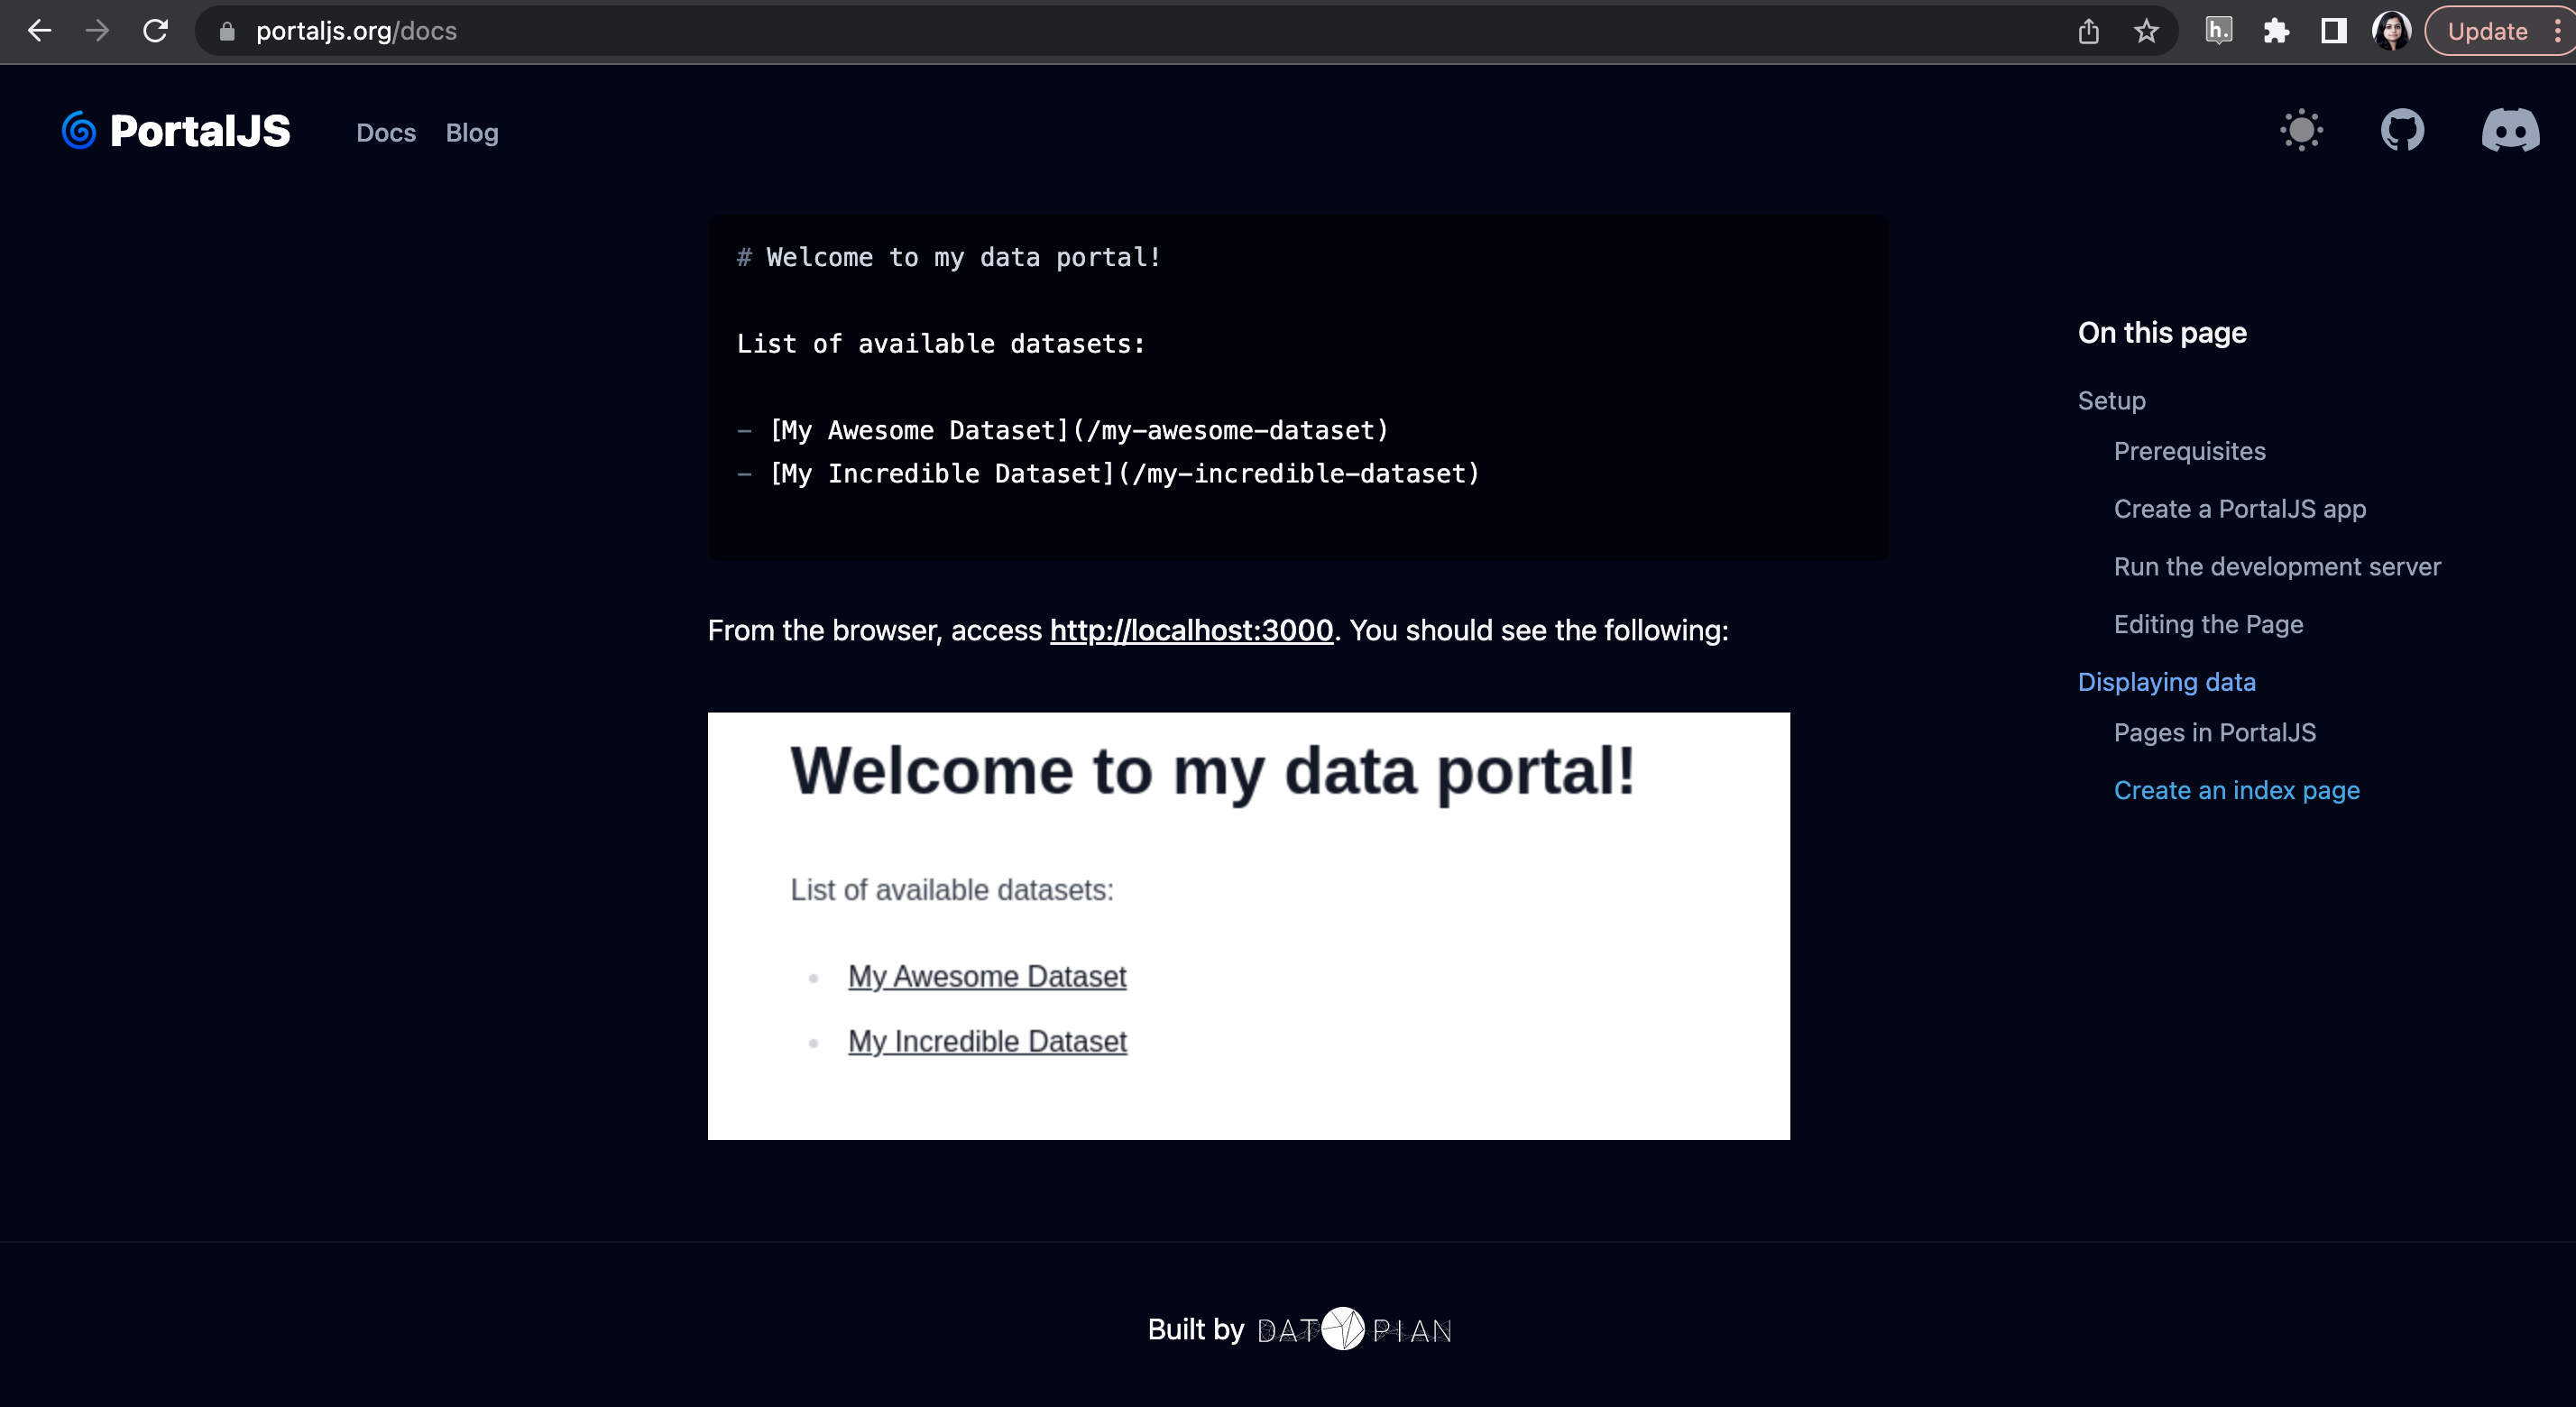
Task: Open the Hypothesis extension icon
Action: pyautogui.click(x=2218, y=31)
